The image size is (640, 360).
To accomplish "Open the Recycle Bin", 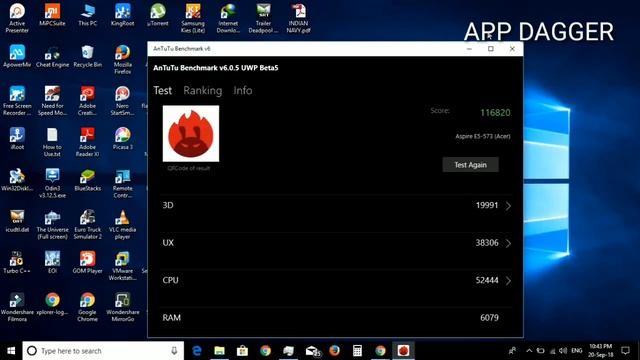I will 88,56.
